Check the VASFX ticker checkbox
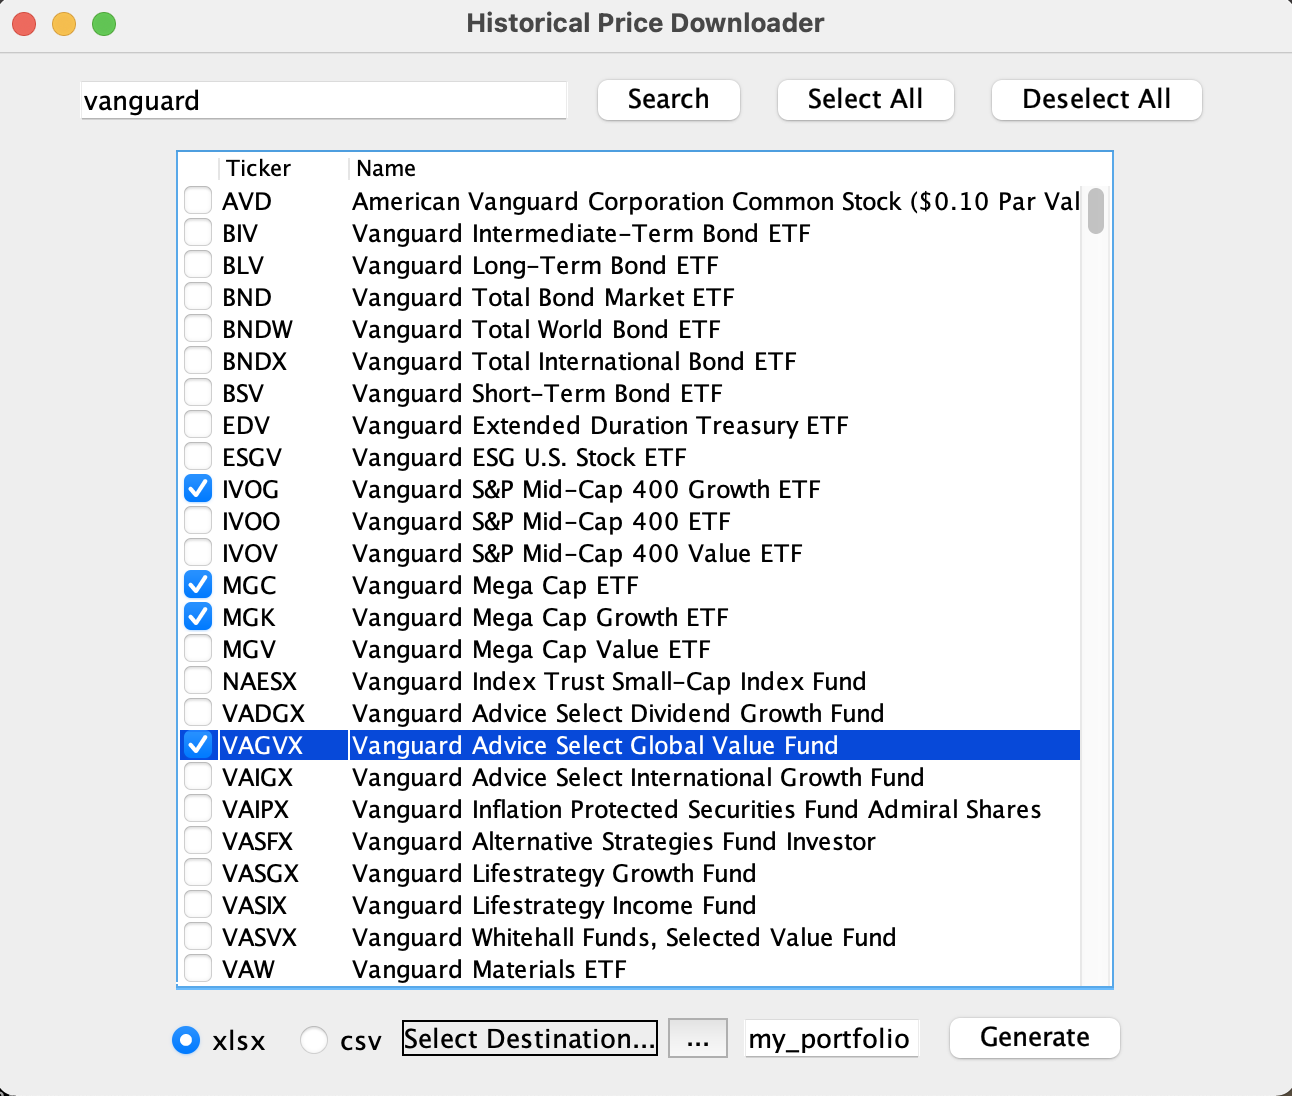 [x=198, y=841]
